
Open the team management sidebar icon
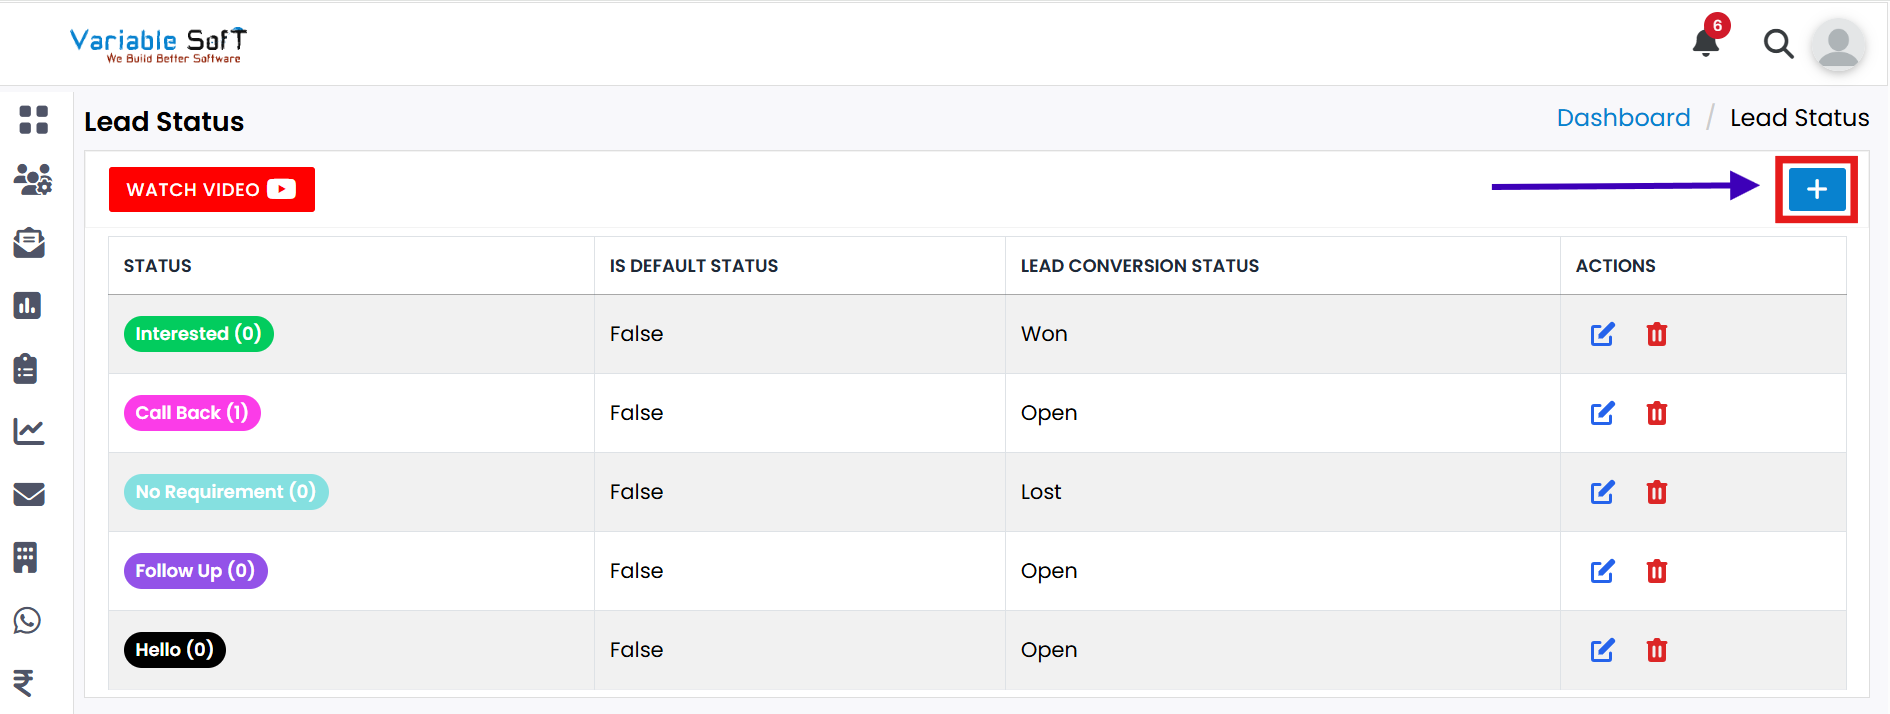tap(34, 181)
